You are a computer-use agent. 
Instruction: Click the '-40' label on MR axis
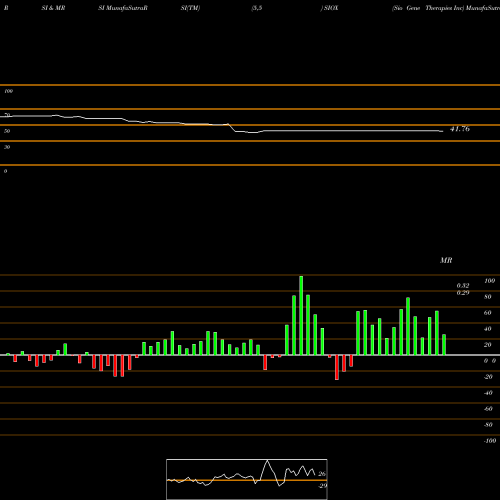pos(488,393)
